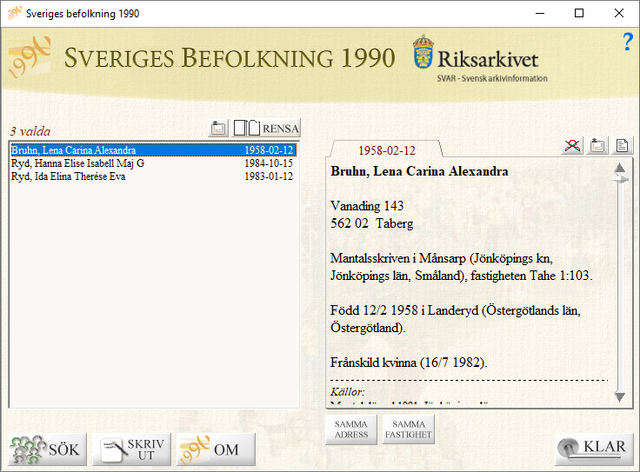This screenshot has width=640, height=472.
Task: Open the OM about button
Action: point(216,450)
